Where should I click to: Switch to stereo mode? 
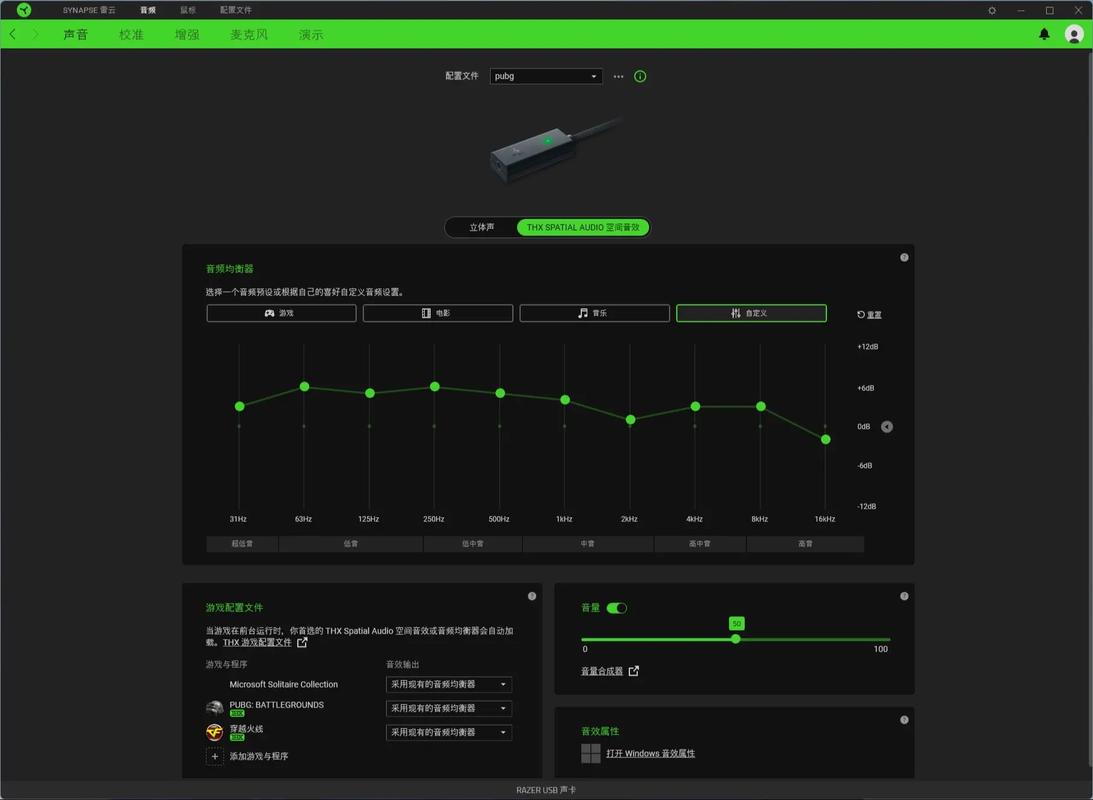(482, 227)
